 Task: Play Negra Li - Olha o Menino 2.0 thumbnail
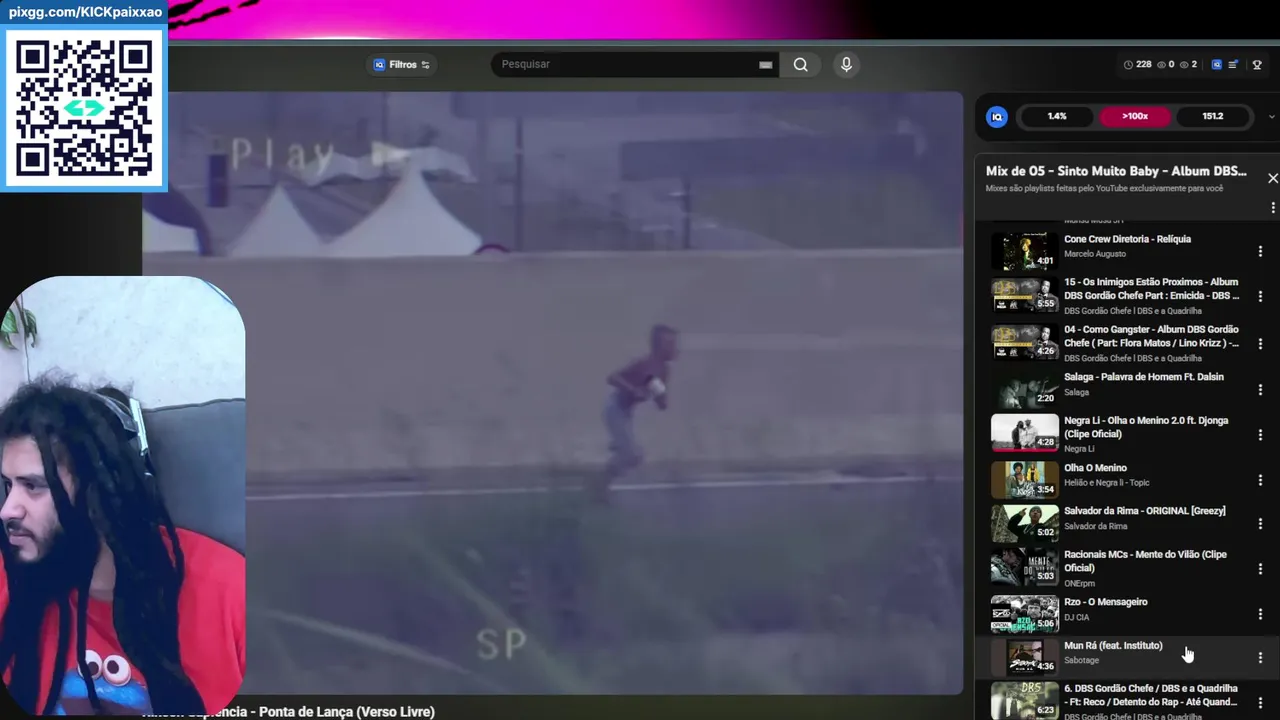coord(1025,433)
